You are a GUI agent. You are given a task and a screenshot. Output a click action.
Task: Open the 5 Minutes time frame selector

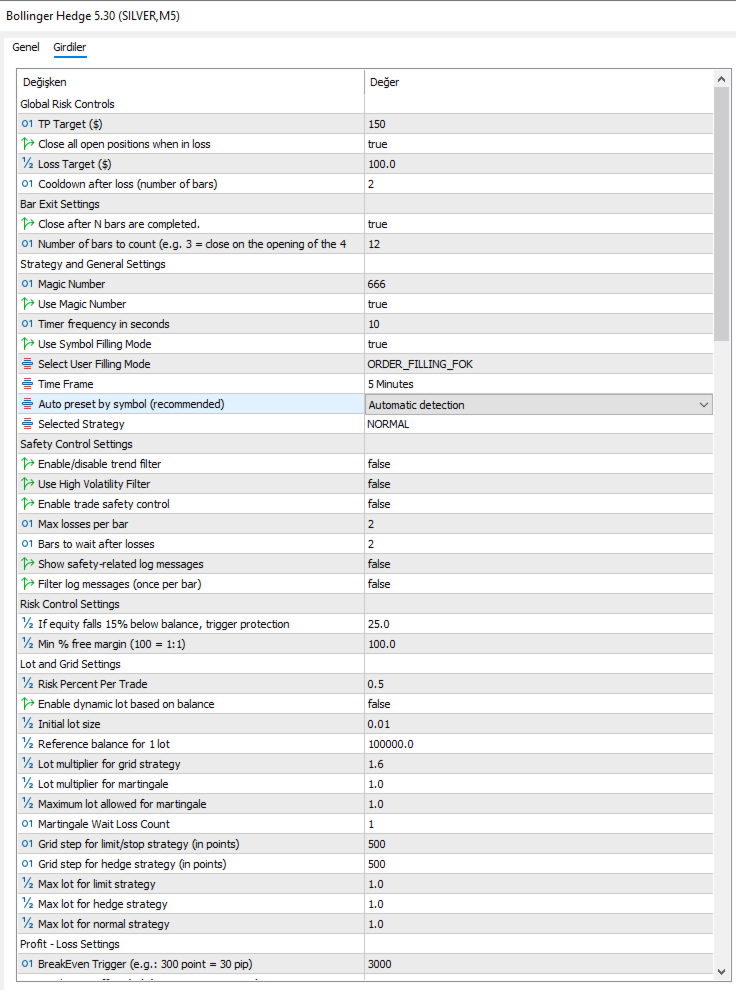(x=538, y=384)
